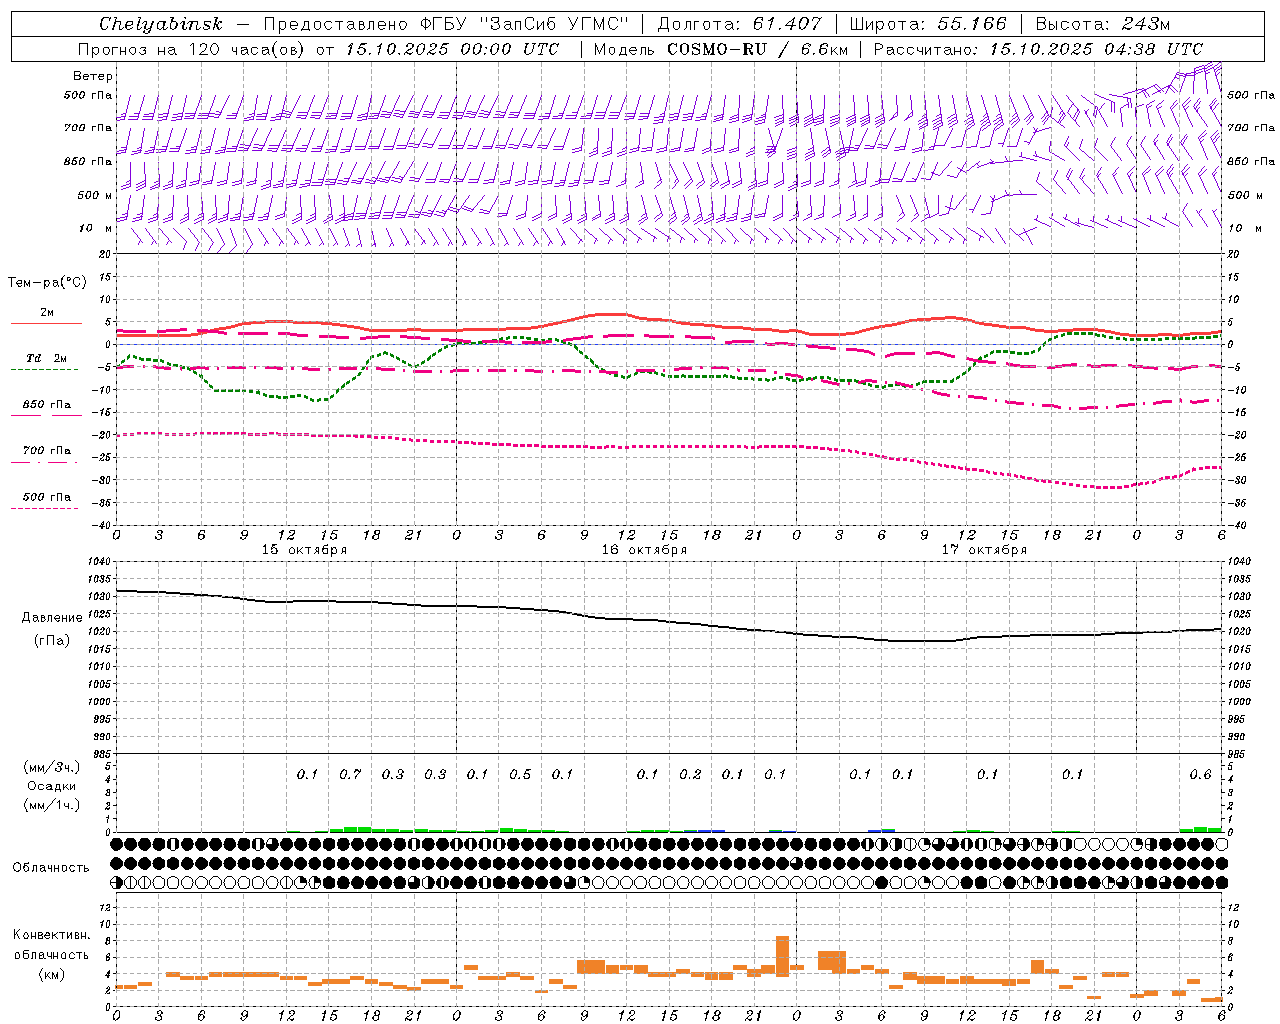Screen dimensions: 1280x1024
Task: Click the 500 гПа temperature legend entry
Action: pyautogui.click(x=46, y=497)
